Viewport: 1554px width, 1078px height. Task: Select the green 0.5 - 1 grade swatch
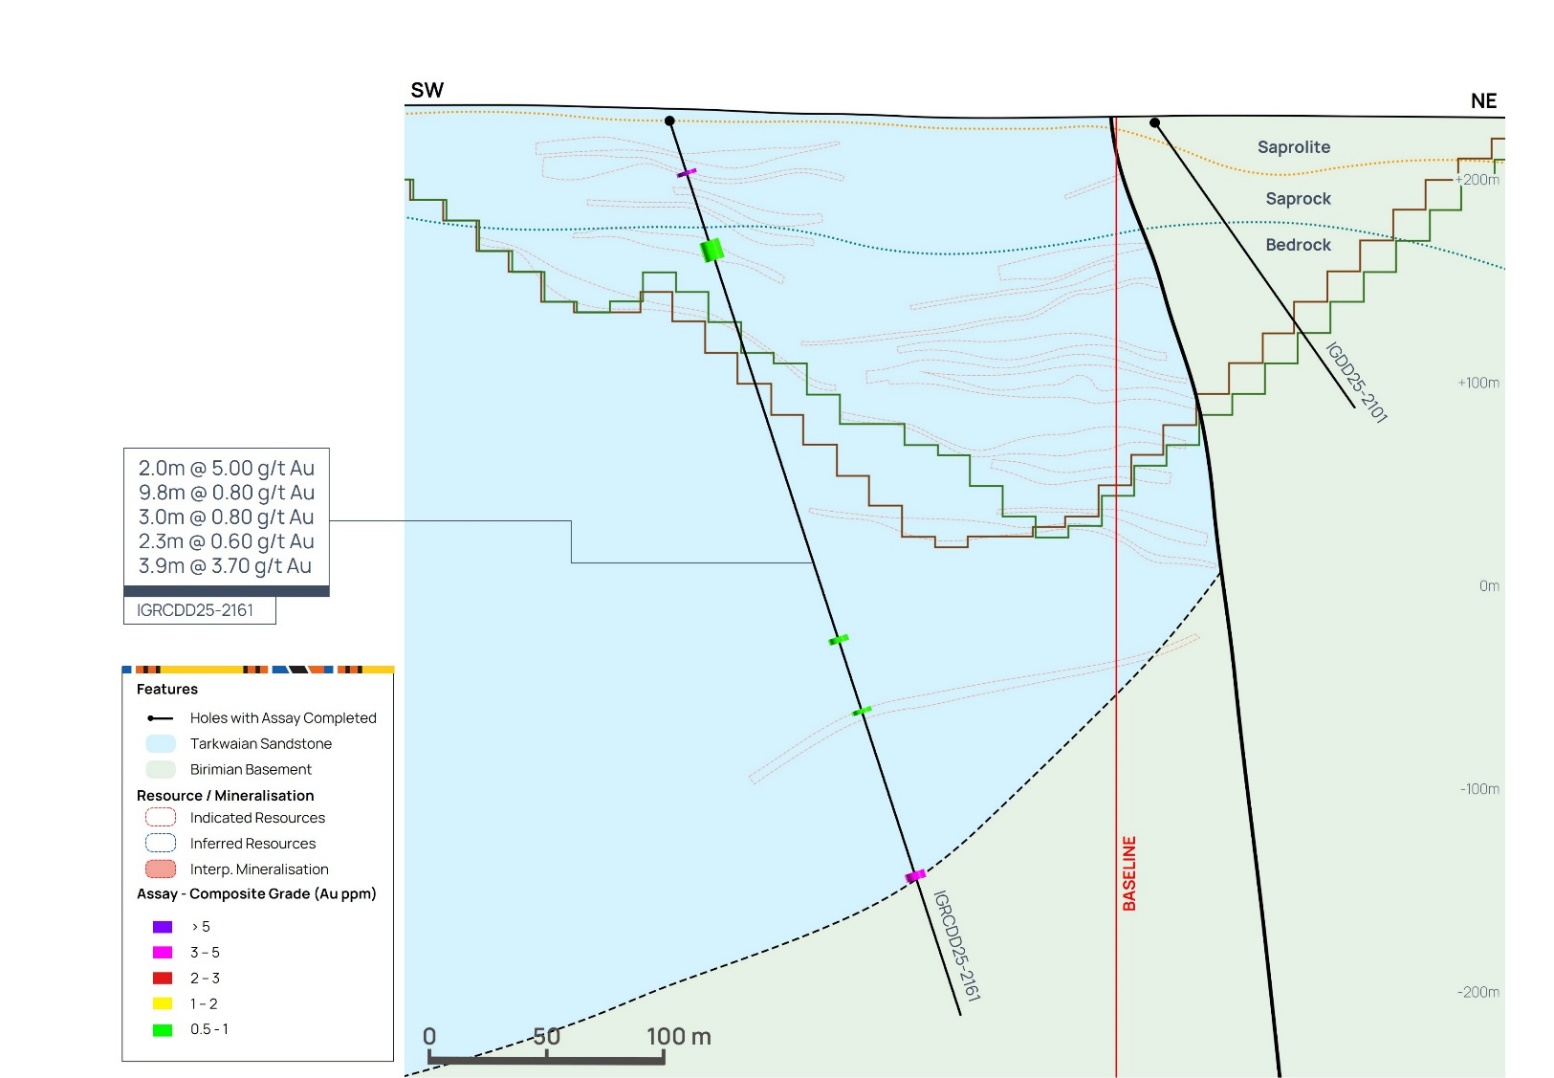162,1030
